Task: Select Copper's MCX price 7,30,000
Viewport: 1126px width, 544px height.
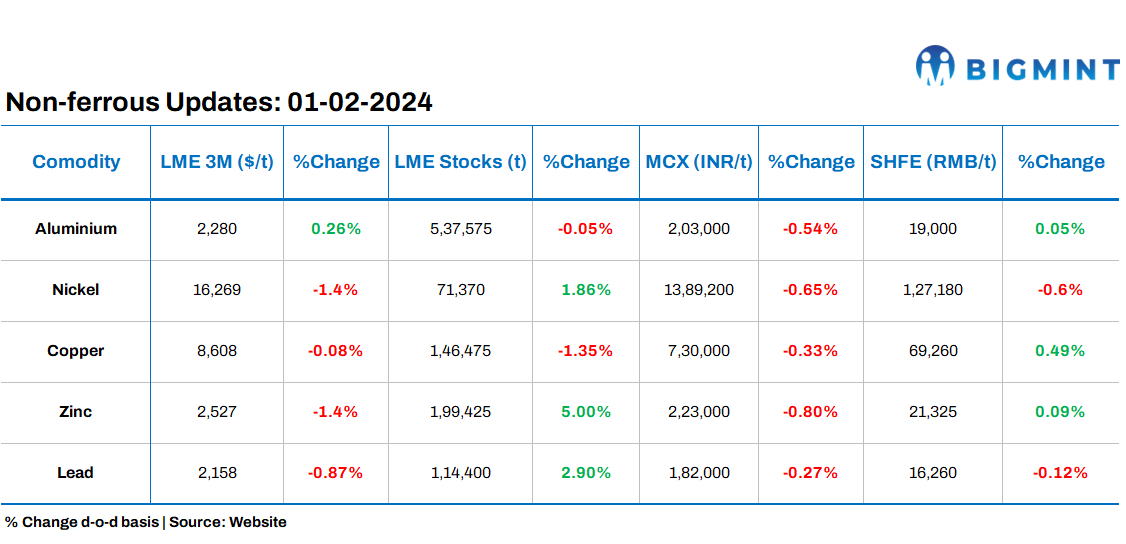Action: click(x=699, y=351)
